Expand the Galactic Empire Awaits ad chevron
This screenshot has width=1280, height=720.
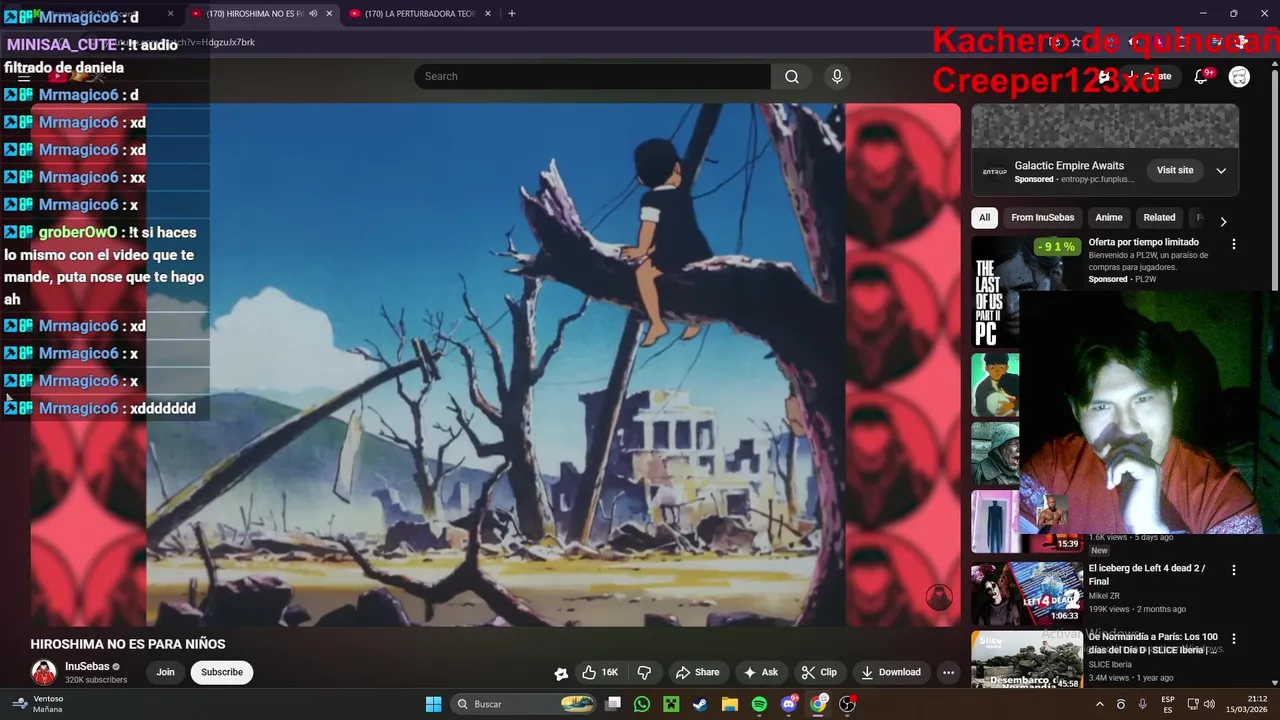click(x=1221, y=171)
